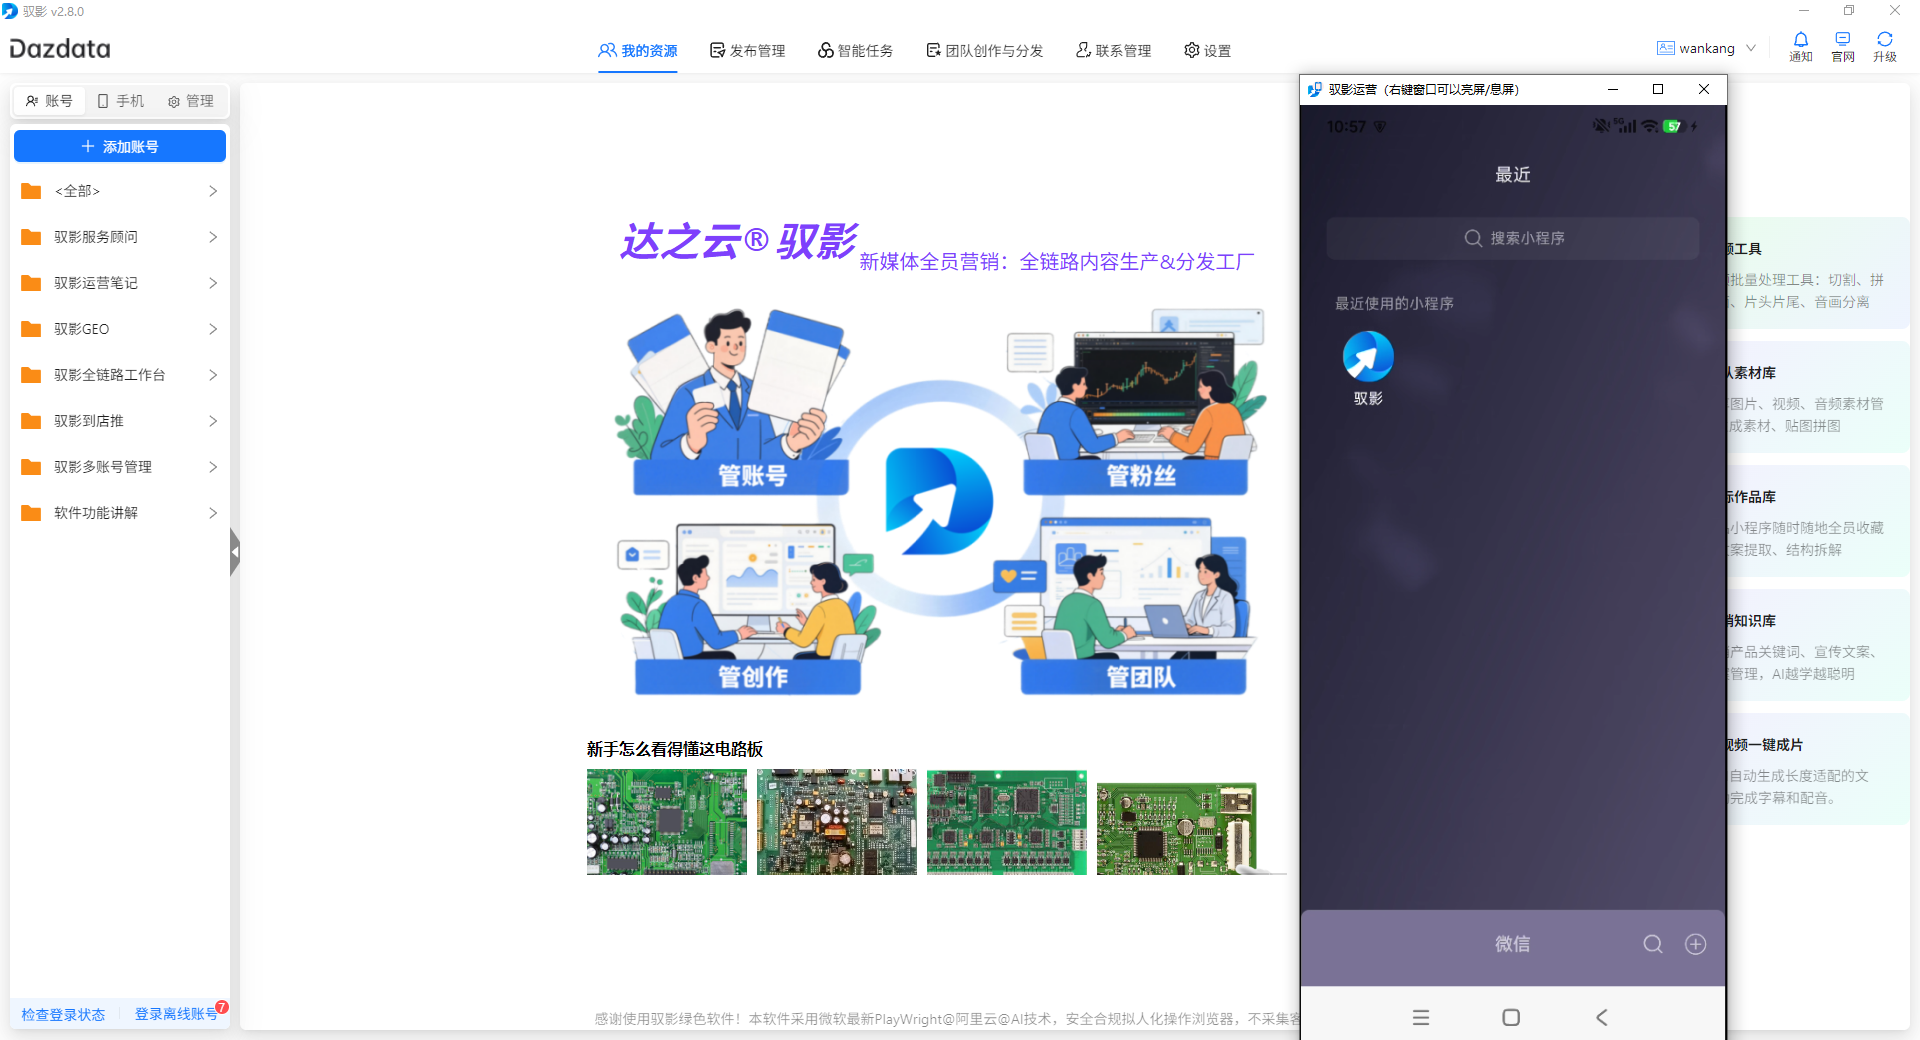Click the central 驭影 arrow logo

(938, 501)
